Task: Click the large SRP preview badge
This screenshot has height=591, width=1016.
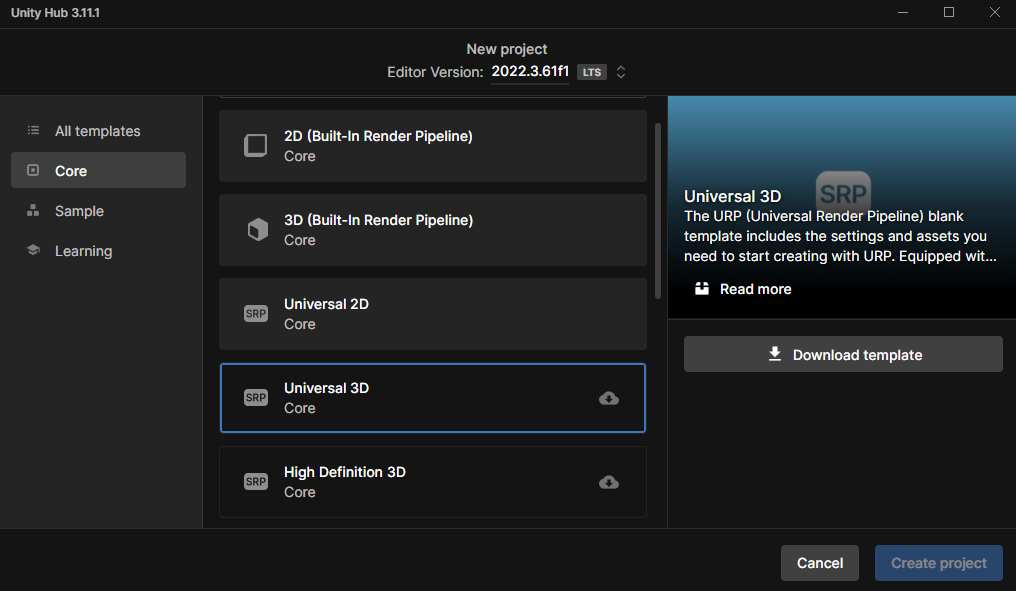Action: [843, 193]
